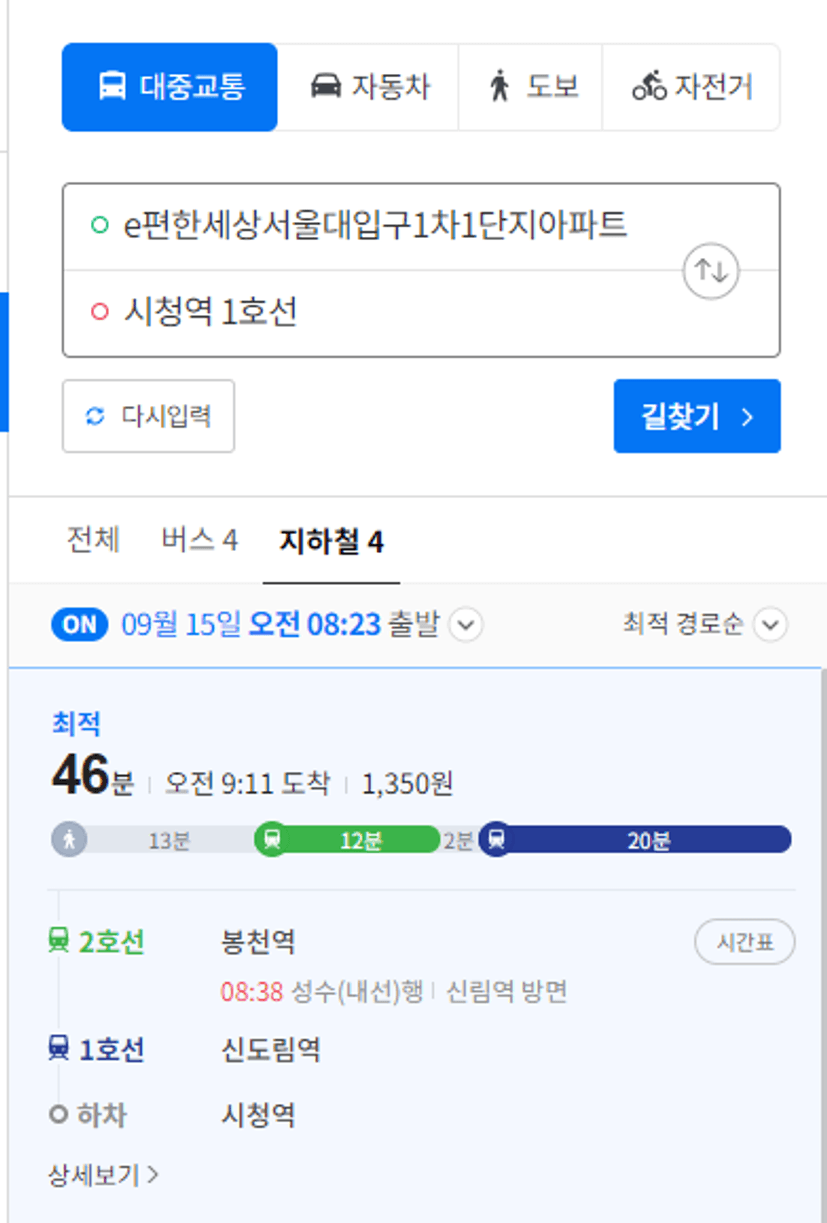The width and height of the screenshot is (827, 1223).
Task: Switch to the 버스 4 tab
Action: click(x=200, y=541)
